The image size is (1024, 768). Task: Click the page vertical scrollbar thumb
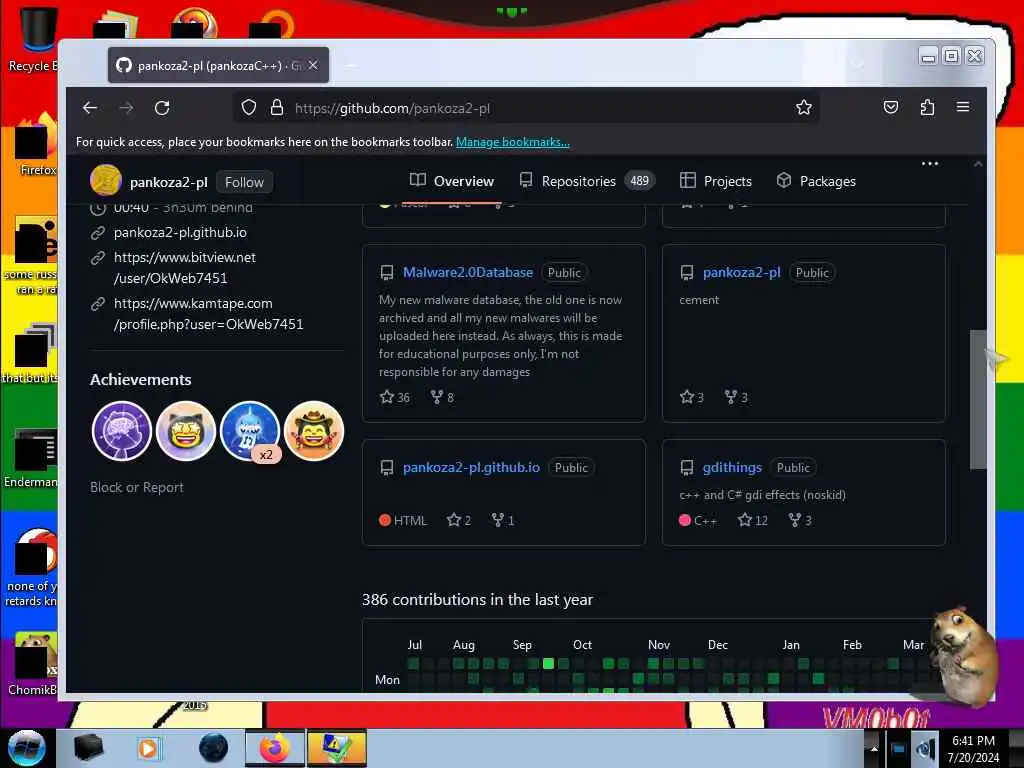(x=977, y=399)
